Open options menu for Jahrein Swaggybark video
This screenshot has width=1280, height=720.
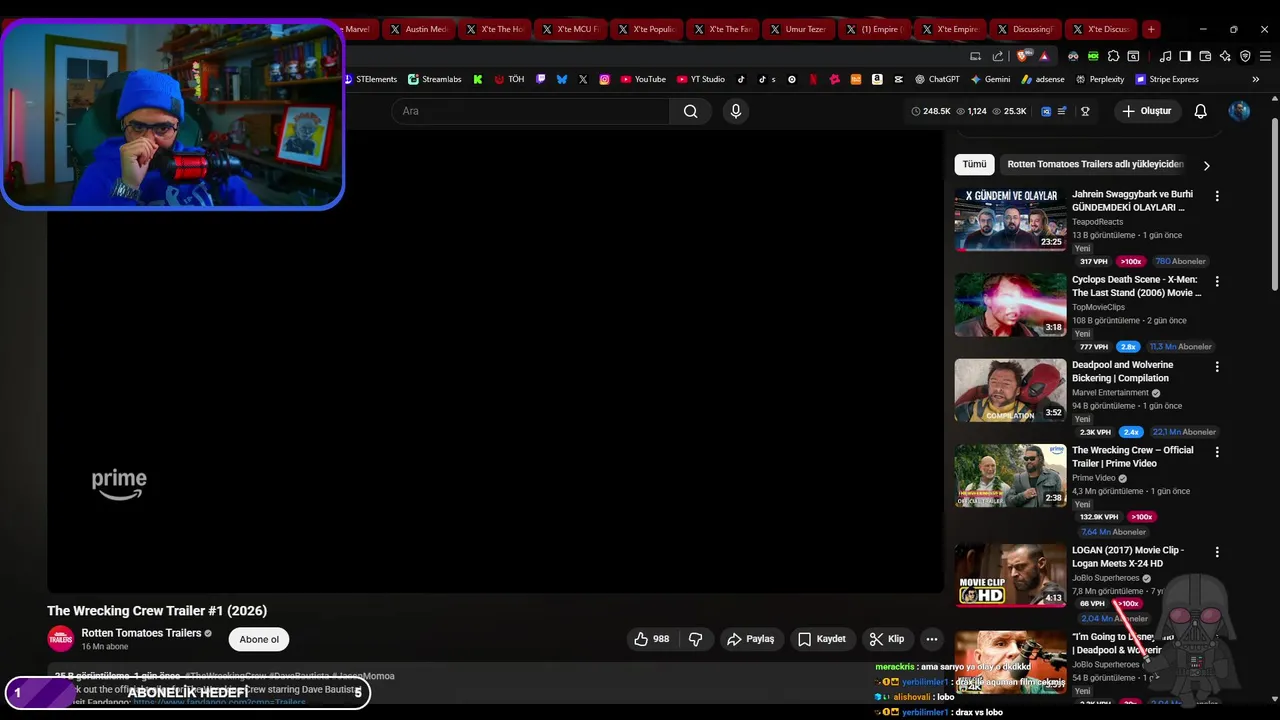point(1217,196)
